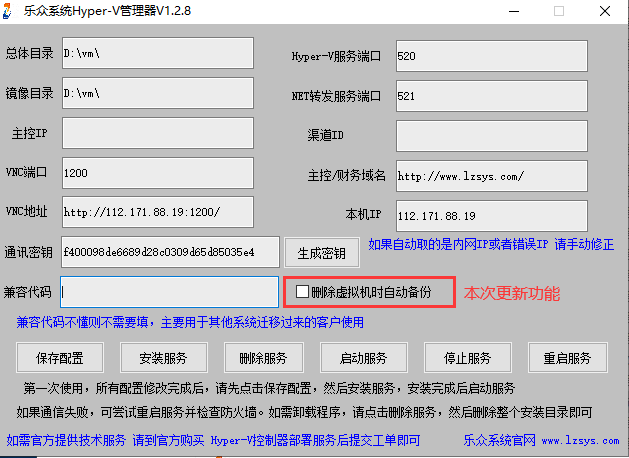The height and width of the screenshot is (458, 629).
Task: Click the 如果通信失败 instruction line
Action: (304, 412)
